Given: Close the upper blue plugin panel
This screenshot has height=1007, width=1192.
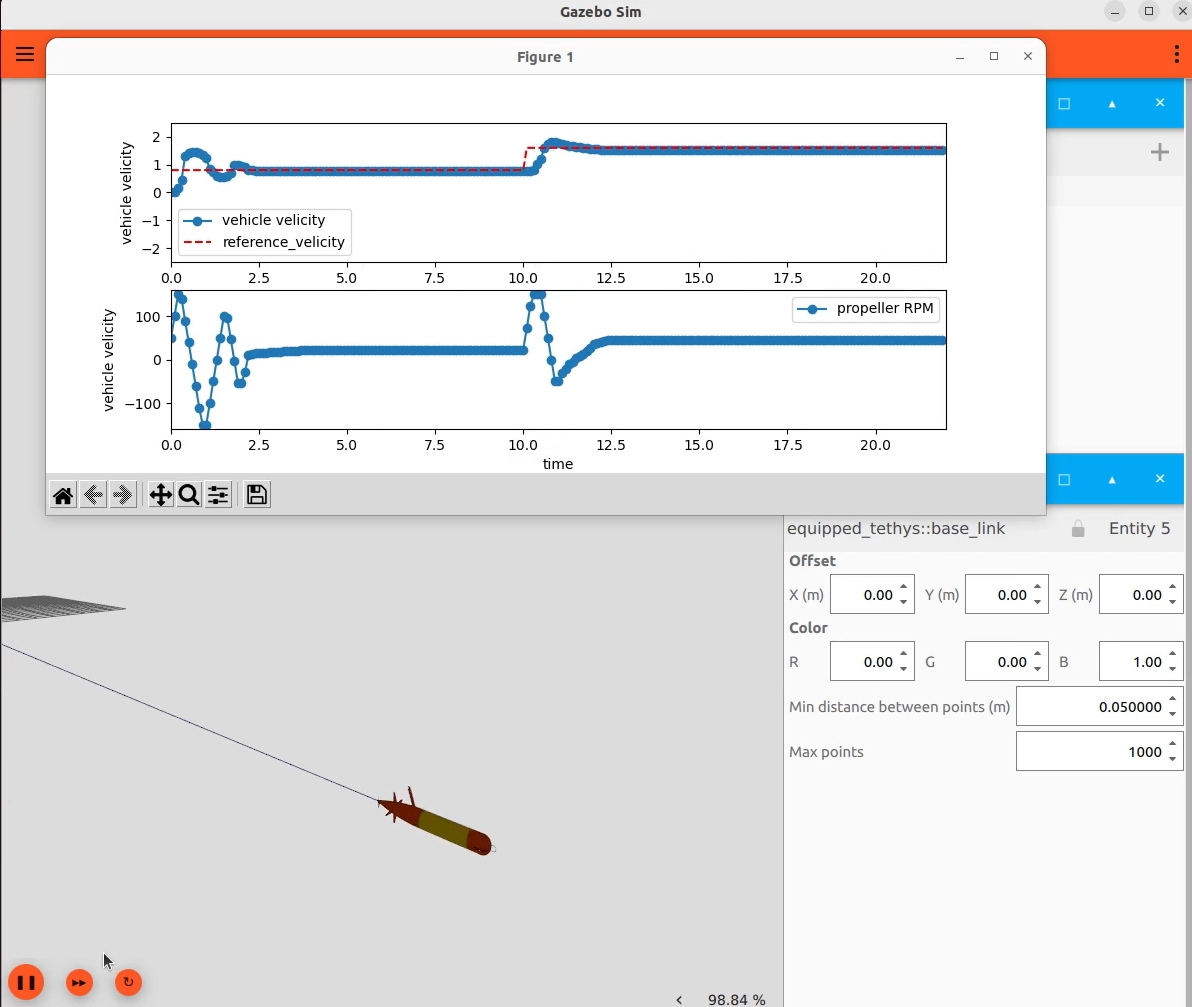Looking at the screenshot, I should tap(1159, 103).
